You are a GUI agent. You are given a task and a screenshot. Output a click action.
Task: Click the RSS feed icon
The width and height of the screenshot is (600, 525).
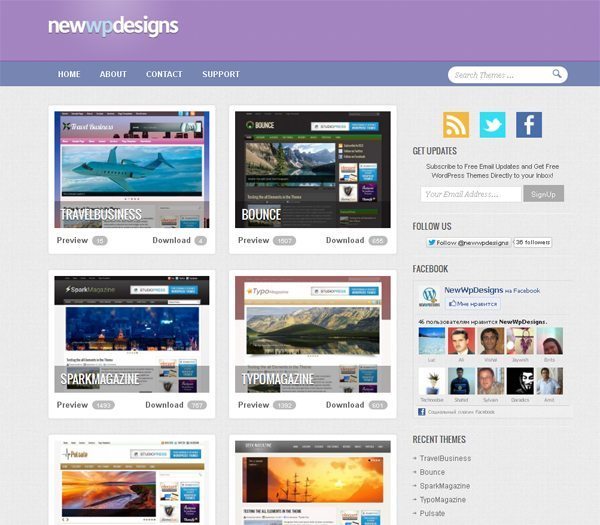click(x=456, y=125)
